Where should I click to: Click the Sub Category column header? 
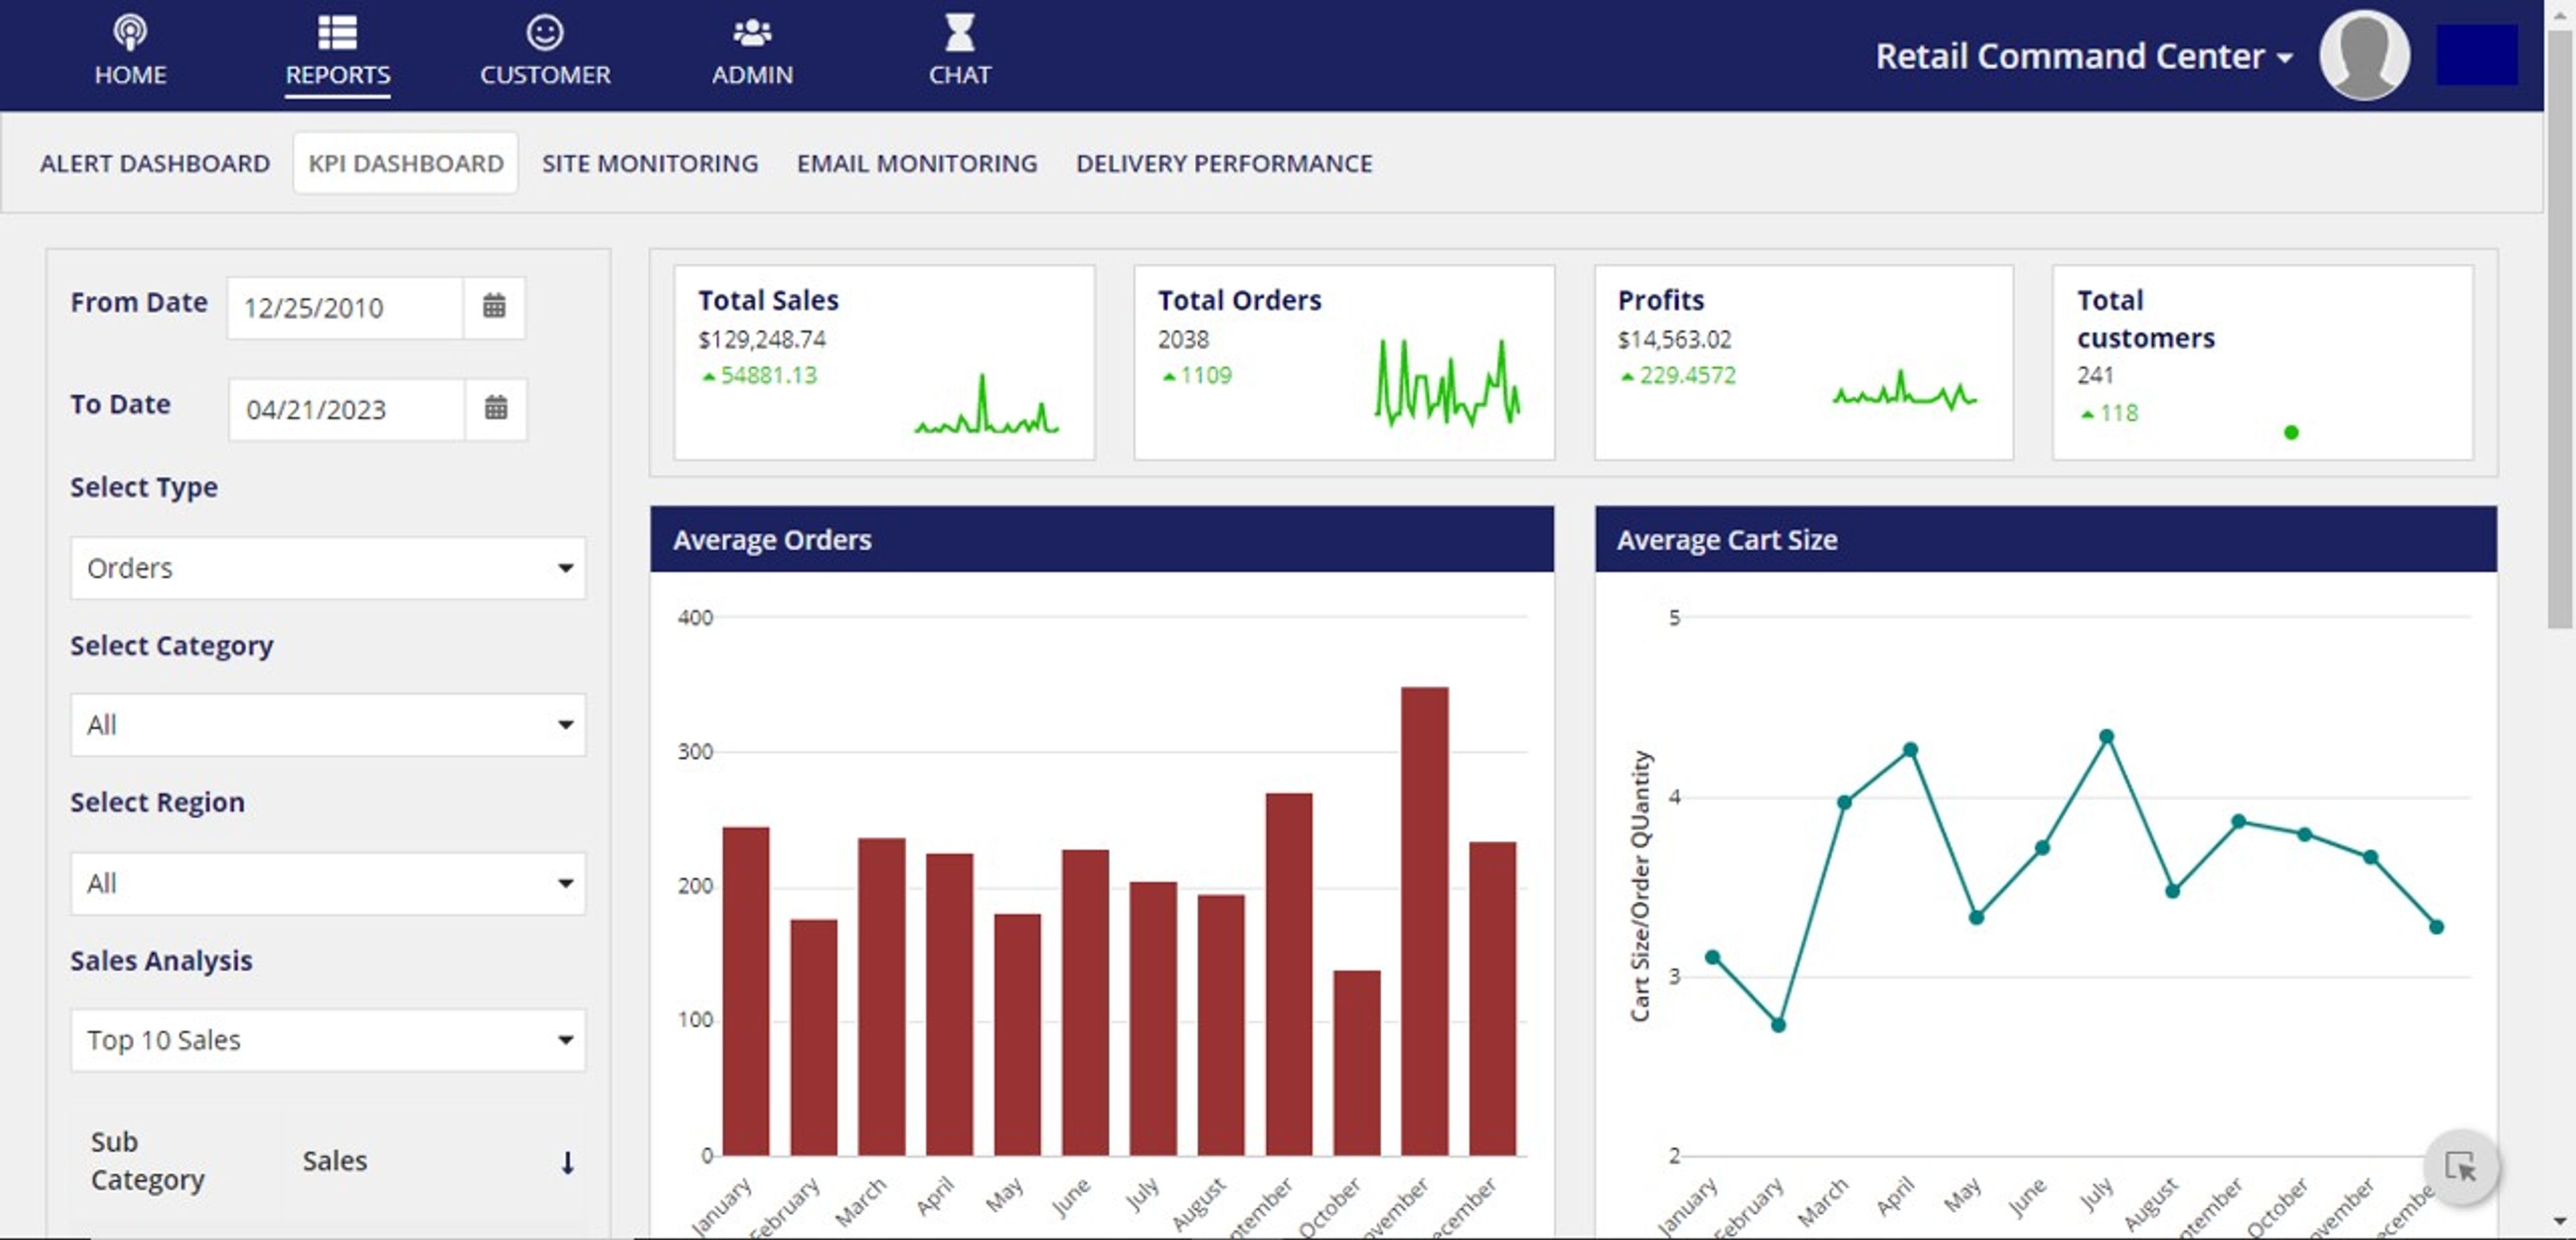(x=147, y=1160)
